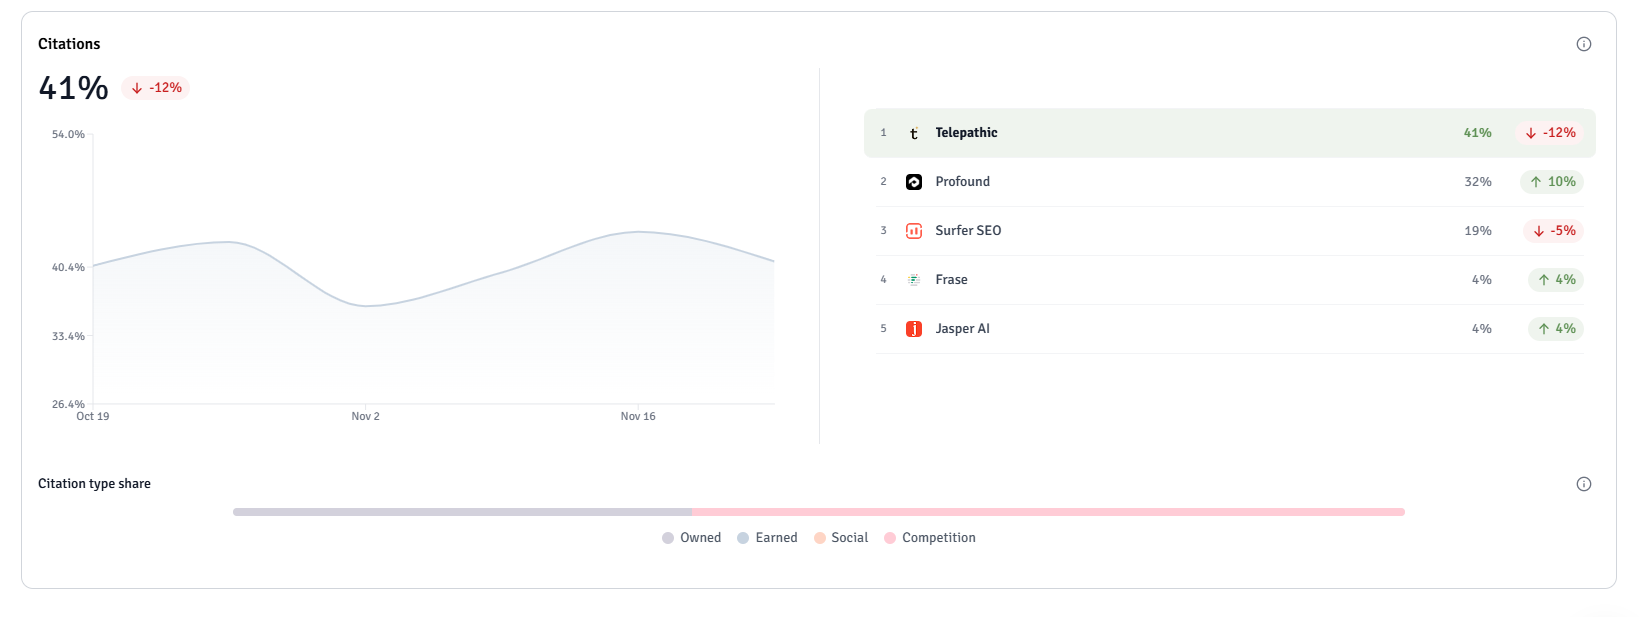Click the 26.4% y-axis label

(68, 404)
